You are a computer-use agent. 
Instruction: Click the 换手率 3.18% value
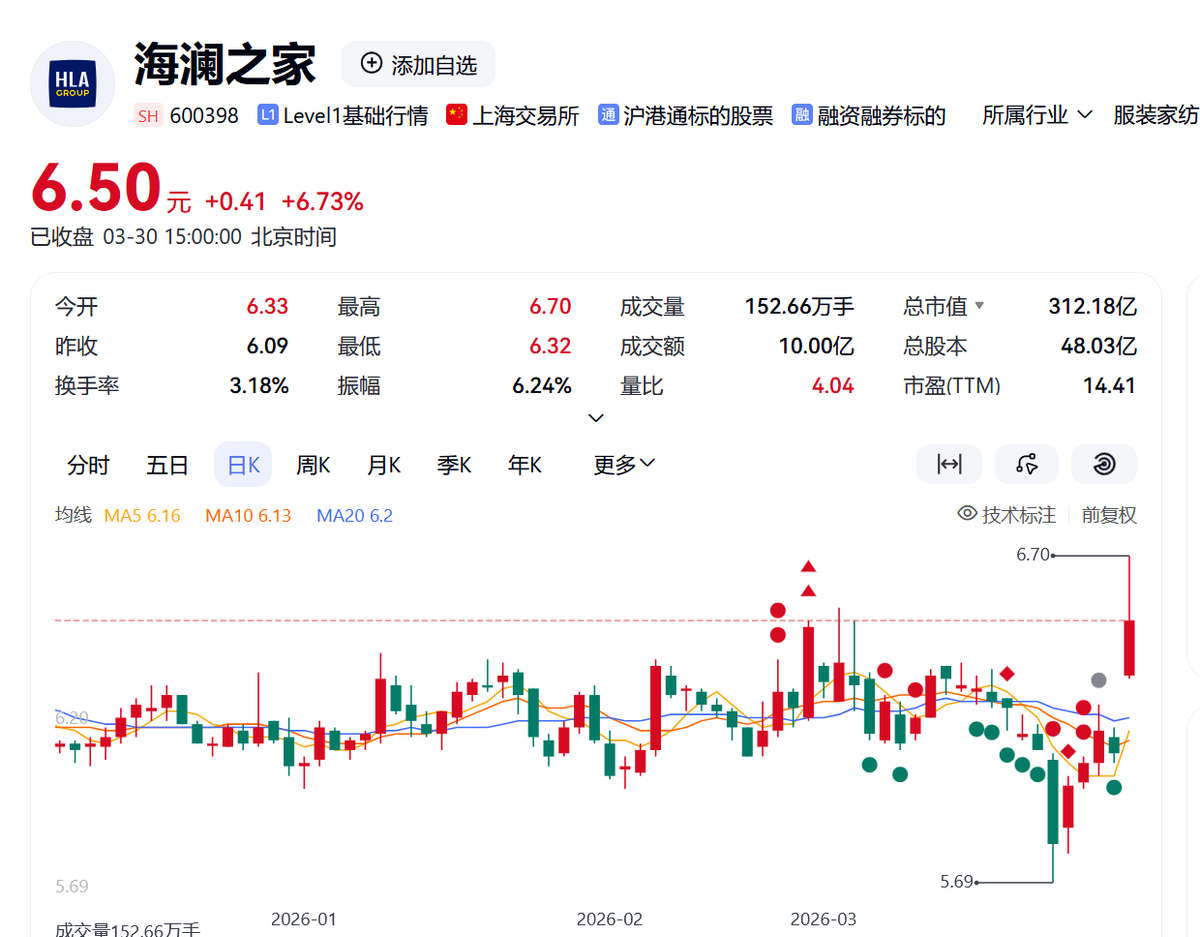pyautogui.click(x=259, y=385)
